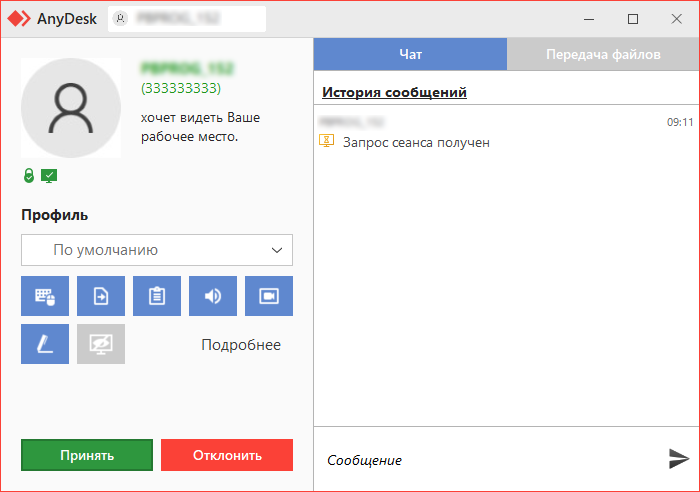
Task: Open the Передача файлов tab
Action: [x=603, y=55]
